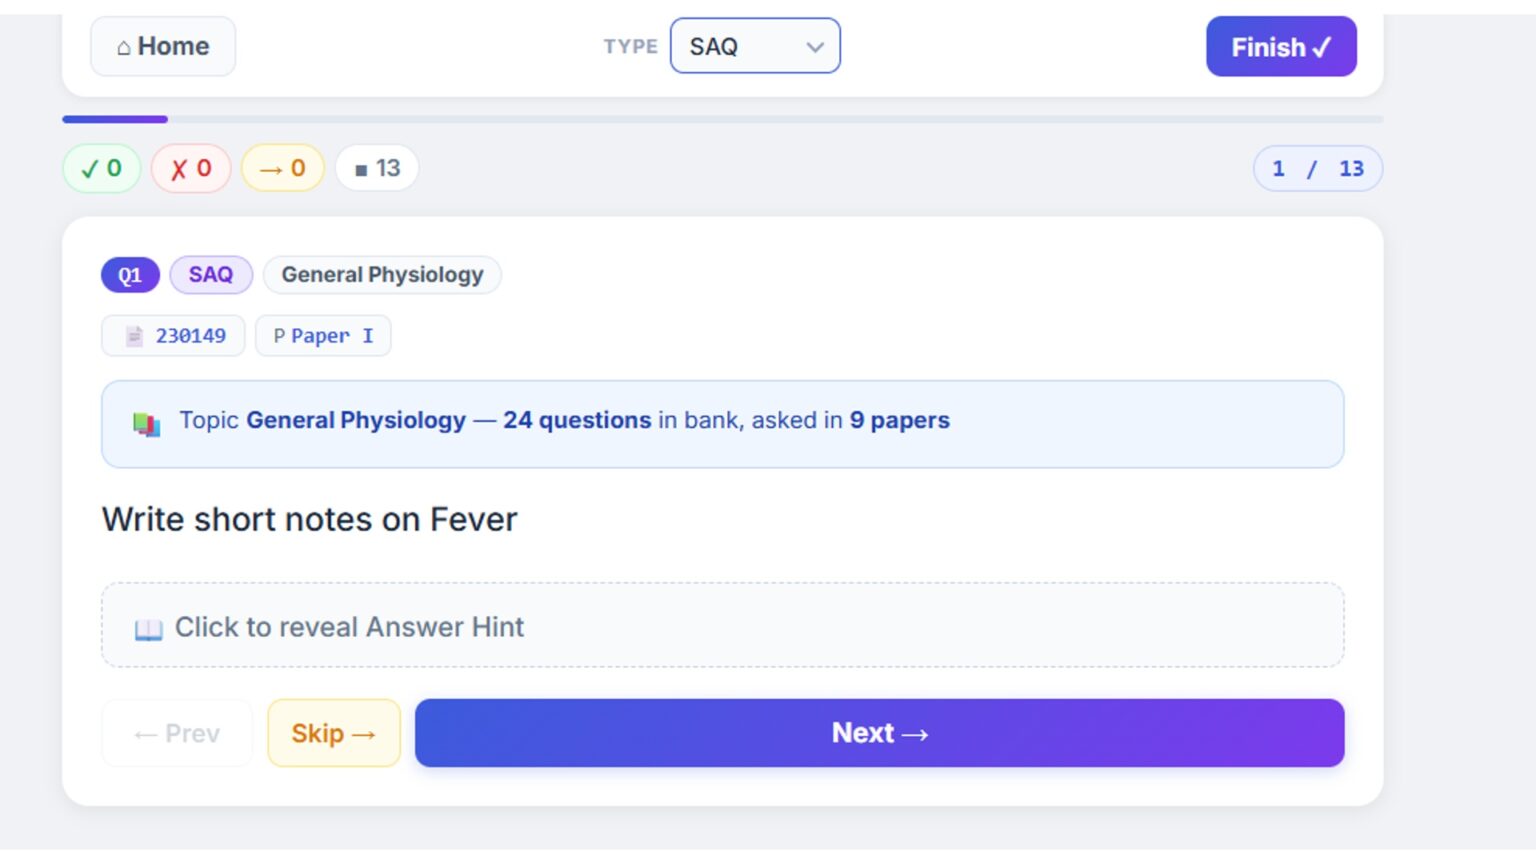The width and height of the screenshot is (1536, 864).
Task: Click the remaining 13 questions badge
Action: (x=377, y=168)
